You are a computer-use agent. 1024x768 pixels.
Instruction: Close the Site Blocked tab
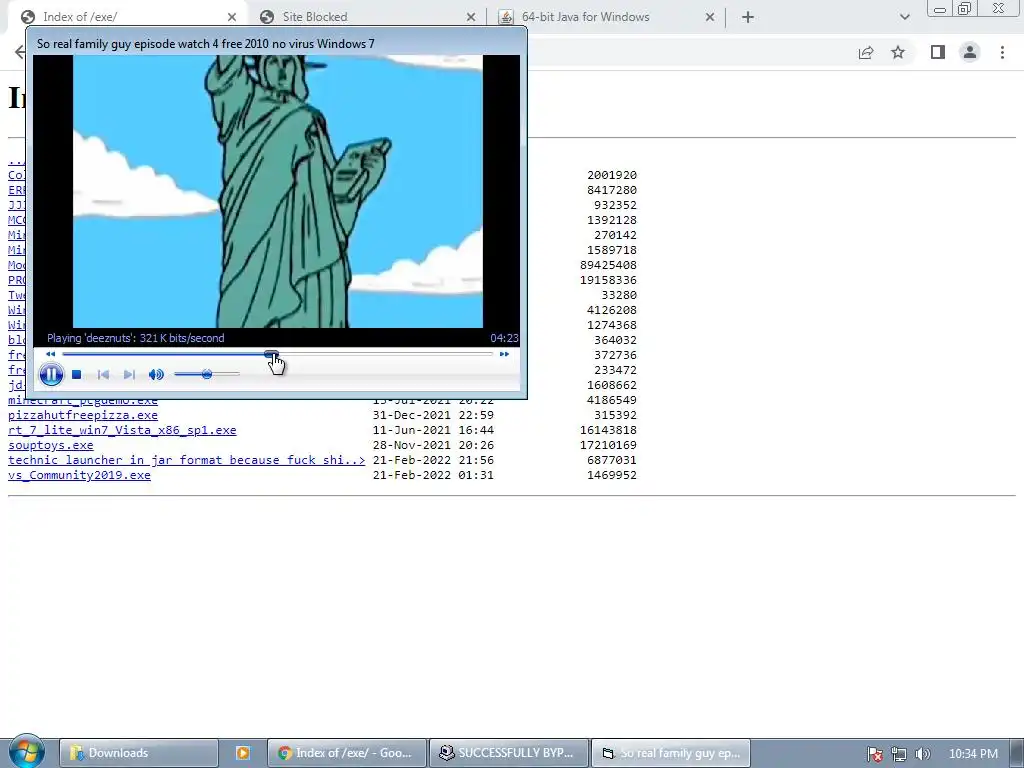(471, 18)
